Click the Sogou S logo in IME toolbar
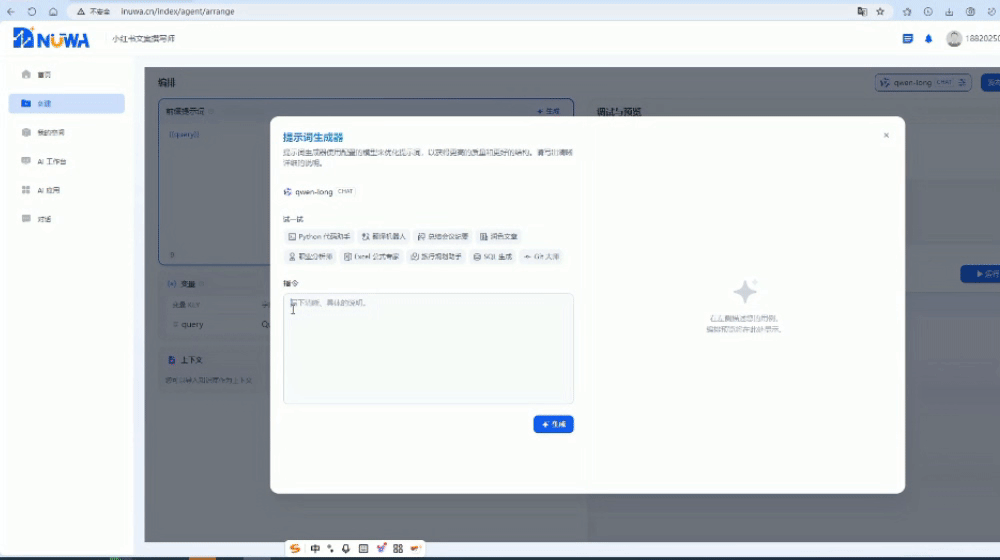This screenshot has height=560, width=1000. [x=295, y=549]
